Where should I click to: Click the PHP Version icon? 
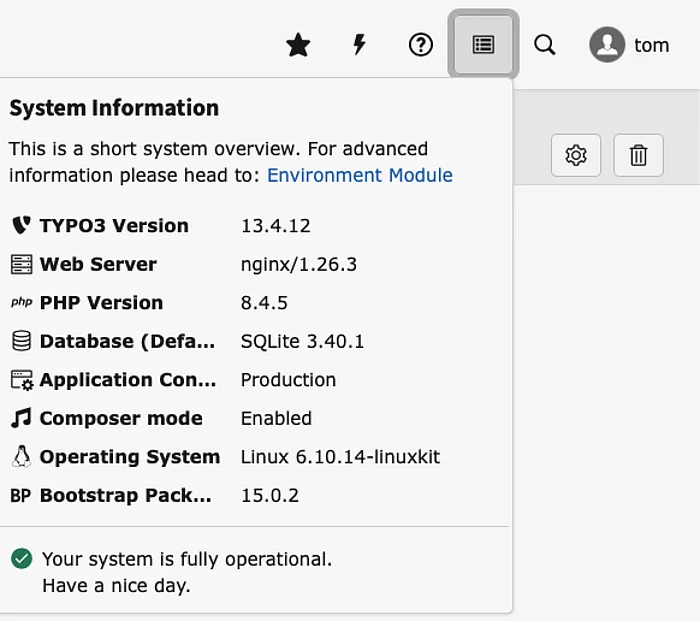click(x=21, y=303)
